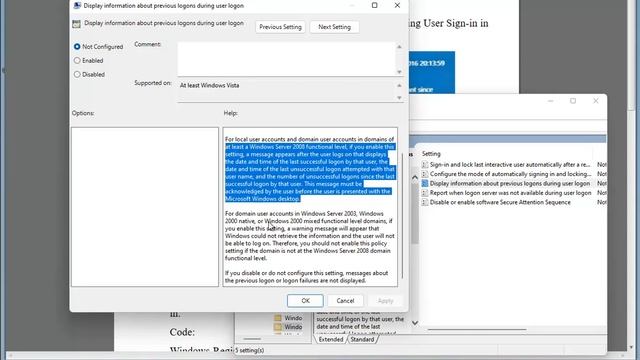Maximize the policy setting dialog
Image resolution: width=640 pixels, height=360 pixels.
point(375,5)
